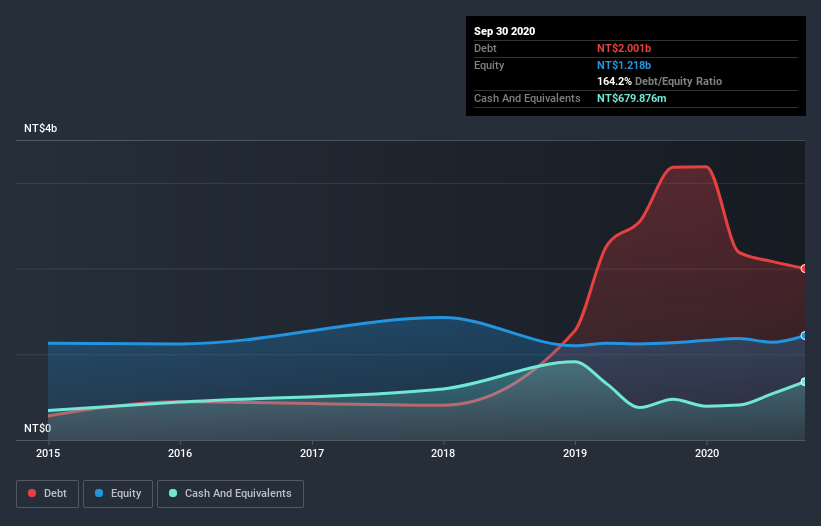Screen dimensions: 821x526
Task: Select the 2020 x-axis label
Action: pyautogui.click(x=707, y=453)
